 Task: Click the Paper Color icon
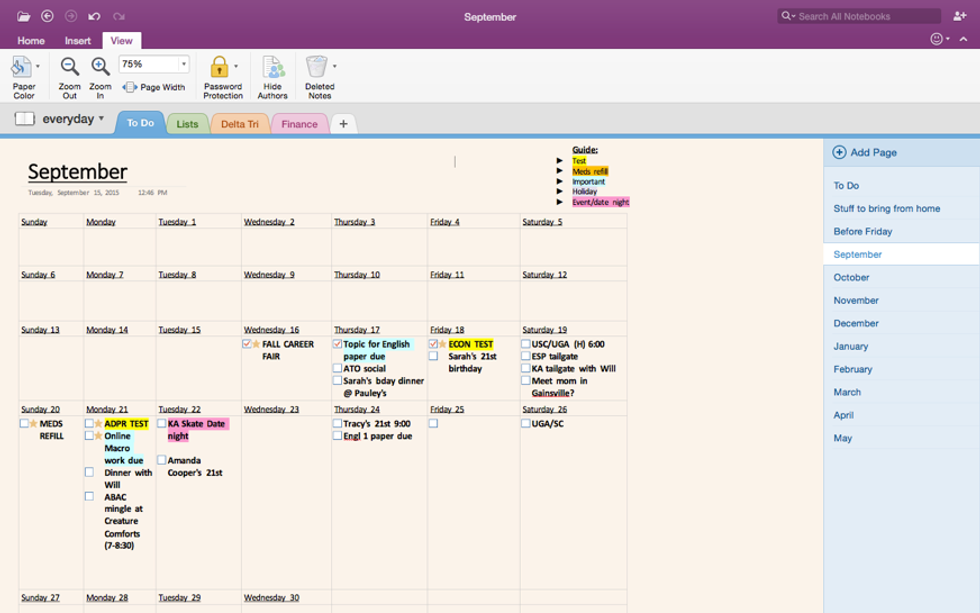[x=21, y=67]
